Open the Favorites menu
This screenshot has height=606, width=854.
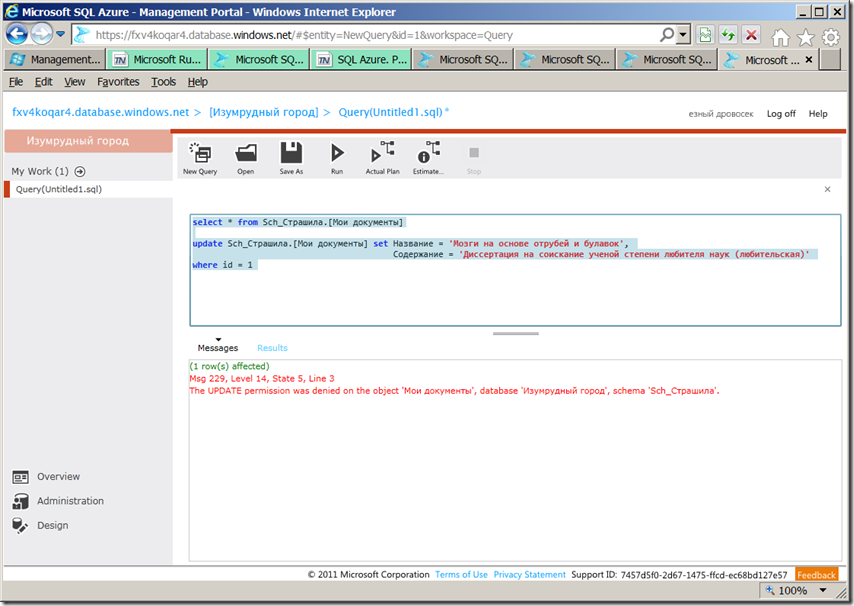(118, 82)
